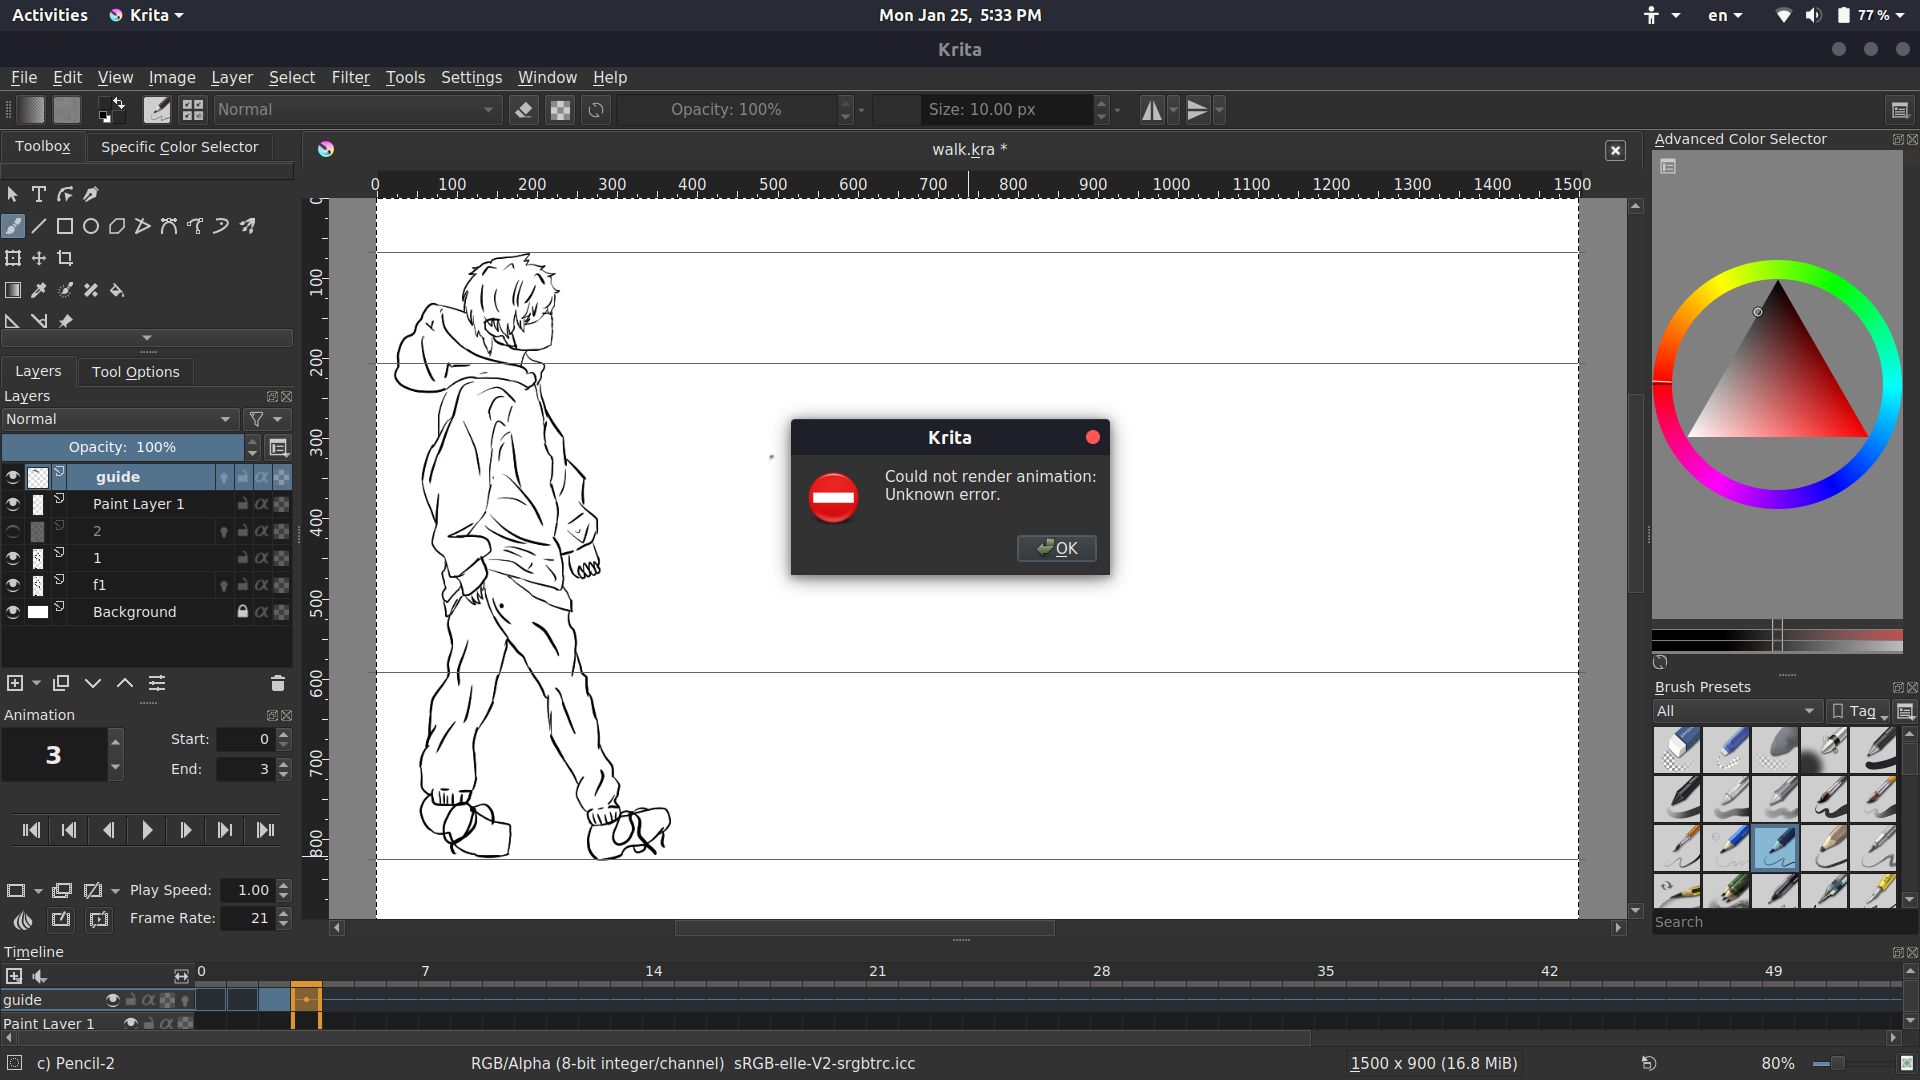Screen dimensions: 1920x1080
Task: Delete layer with trash icon
Action: [x=278, y=683]
